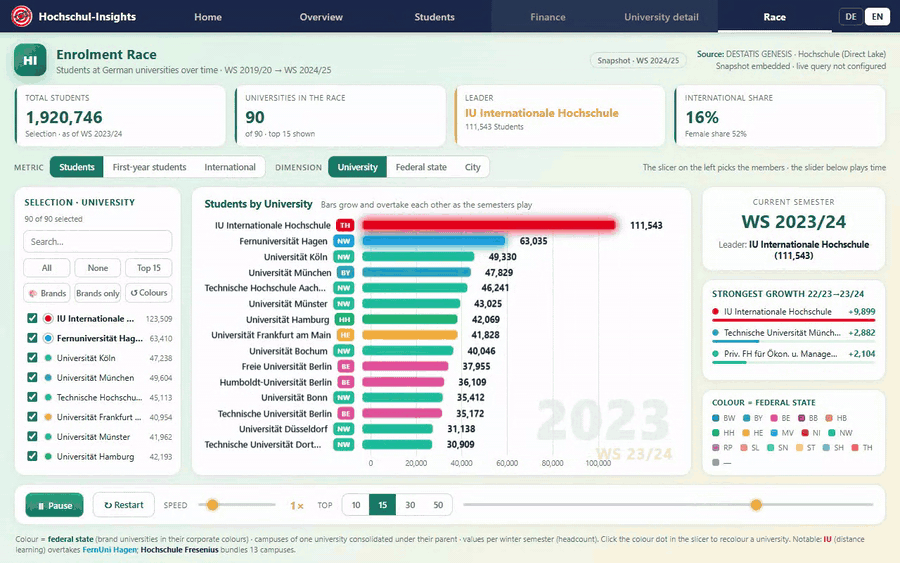The width and height of the screenshot is (900, 563).
Task: Click the red colour dot for IU Internationale
Action: 48,319
